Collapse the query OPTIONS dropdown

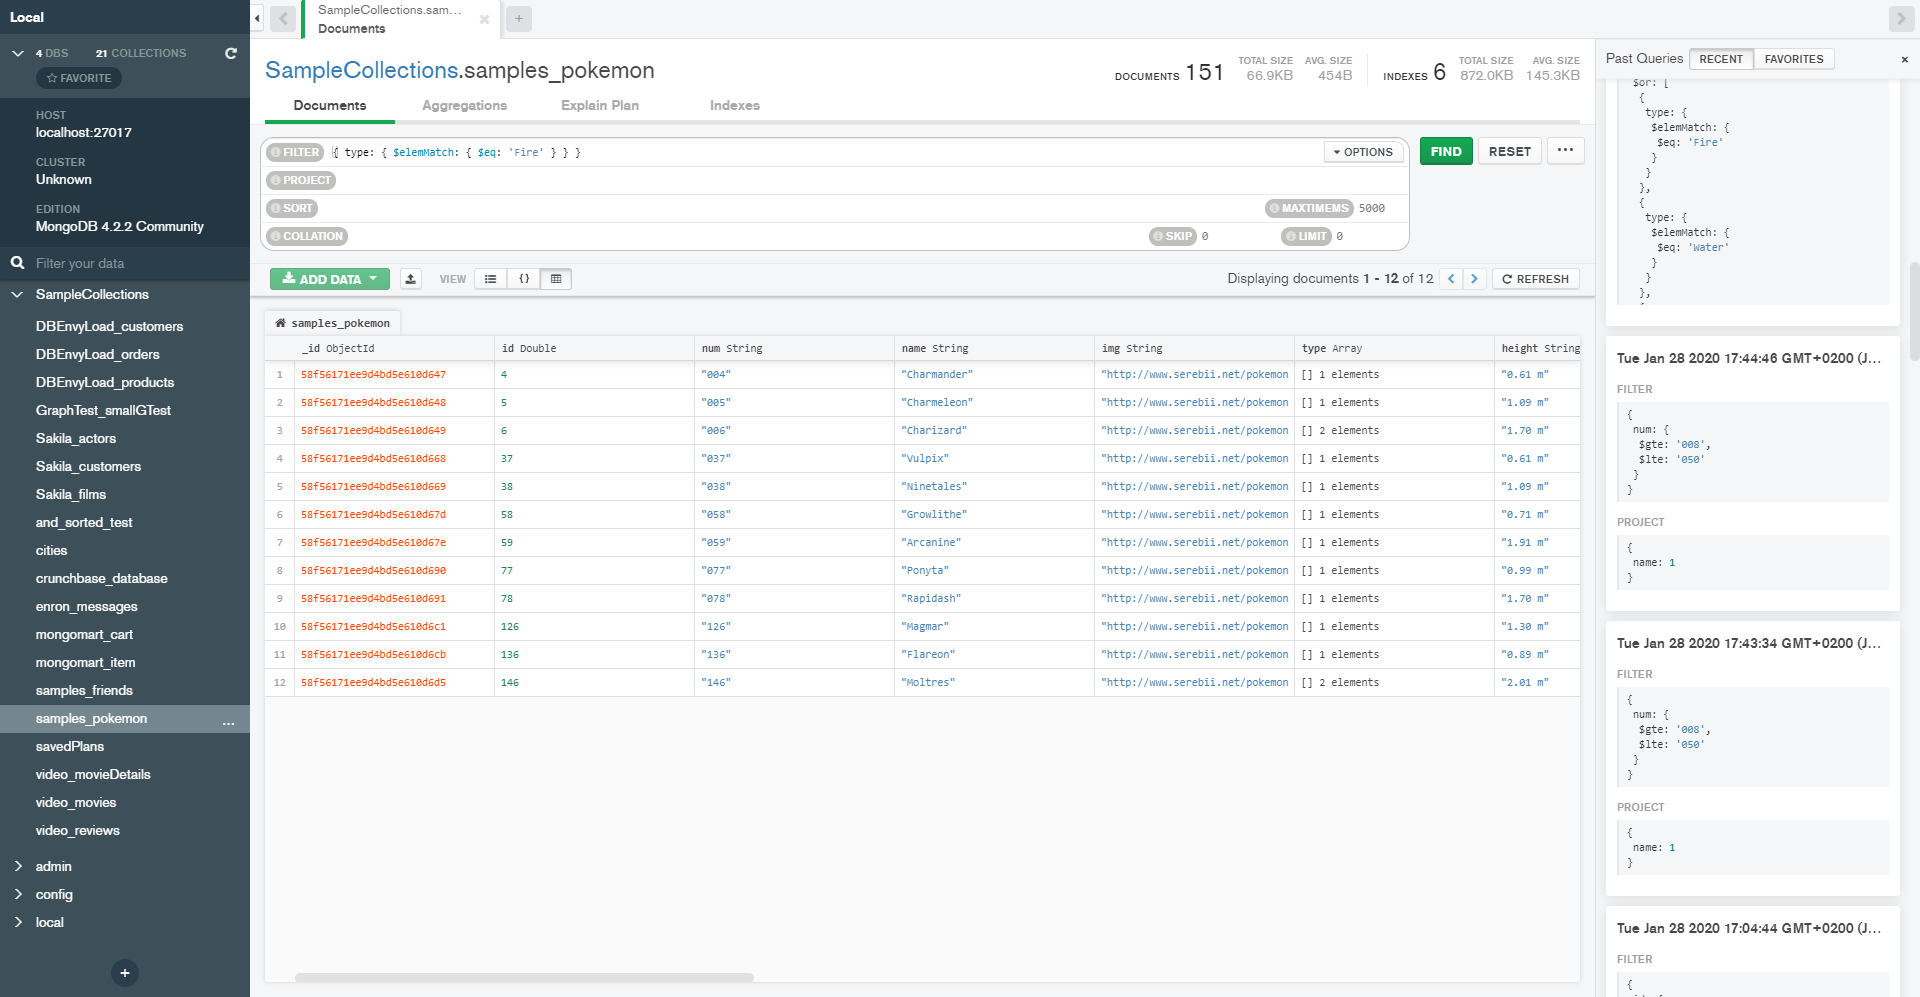pos(1362,152)
